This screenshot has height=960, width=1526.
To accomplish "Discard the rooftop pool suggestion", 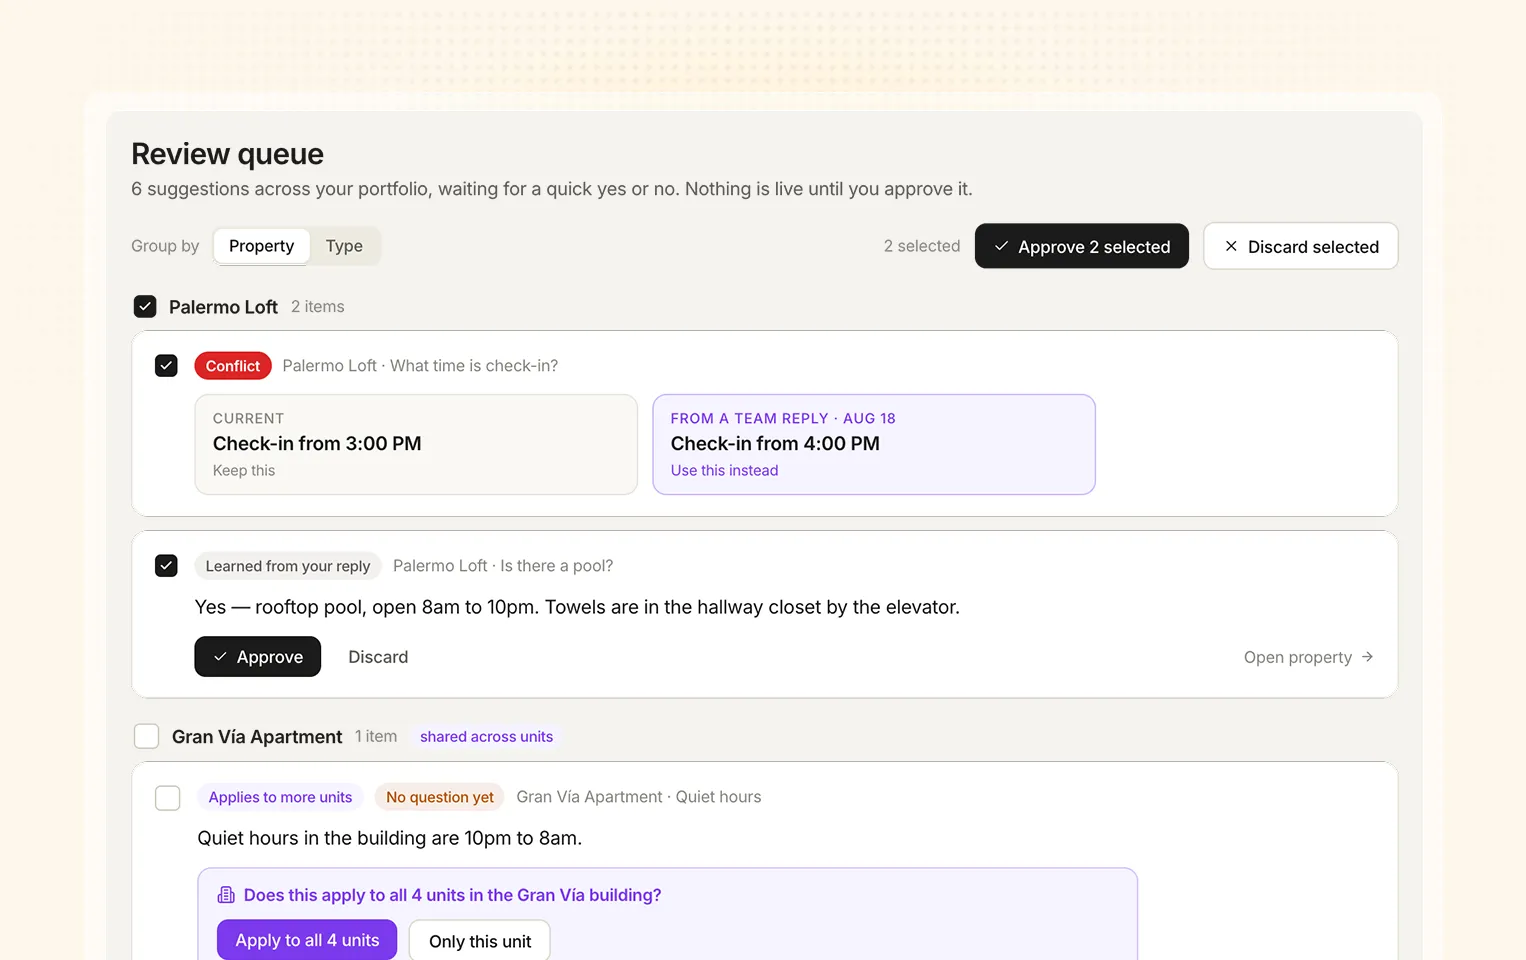I will (x=378, y=657).
